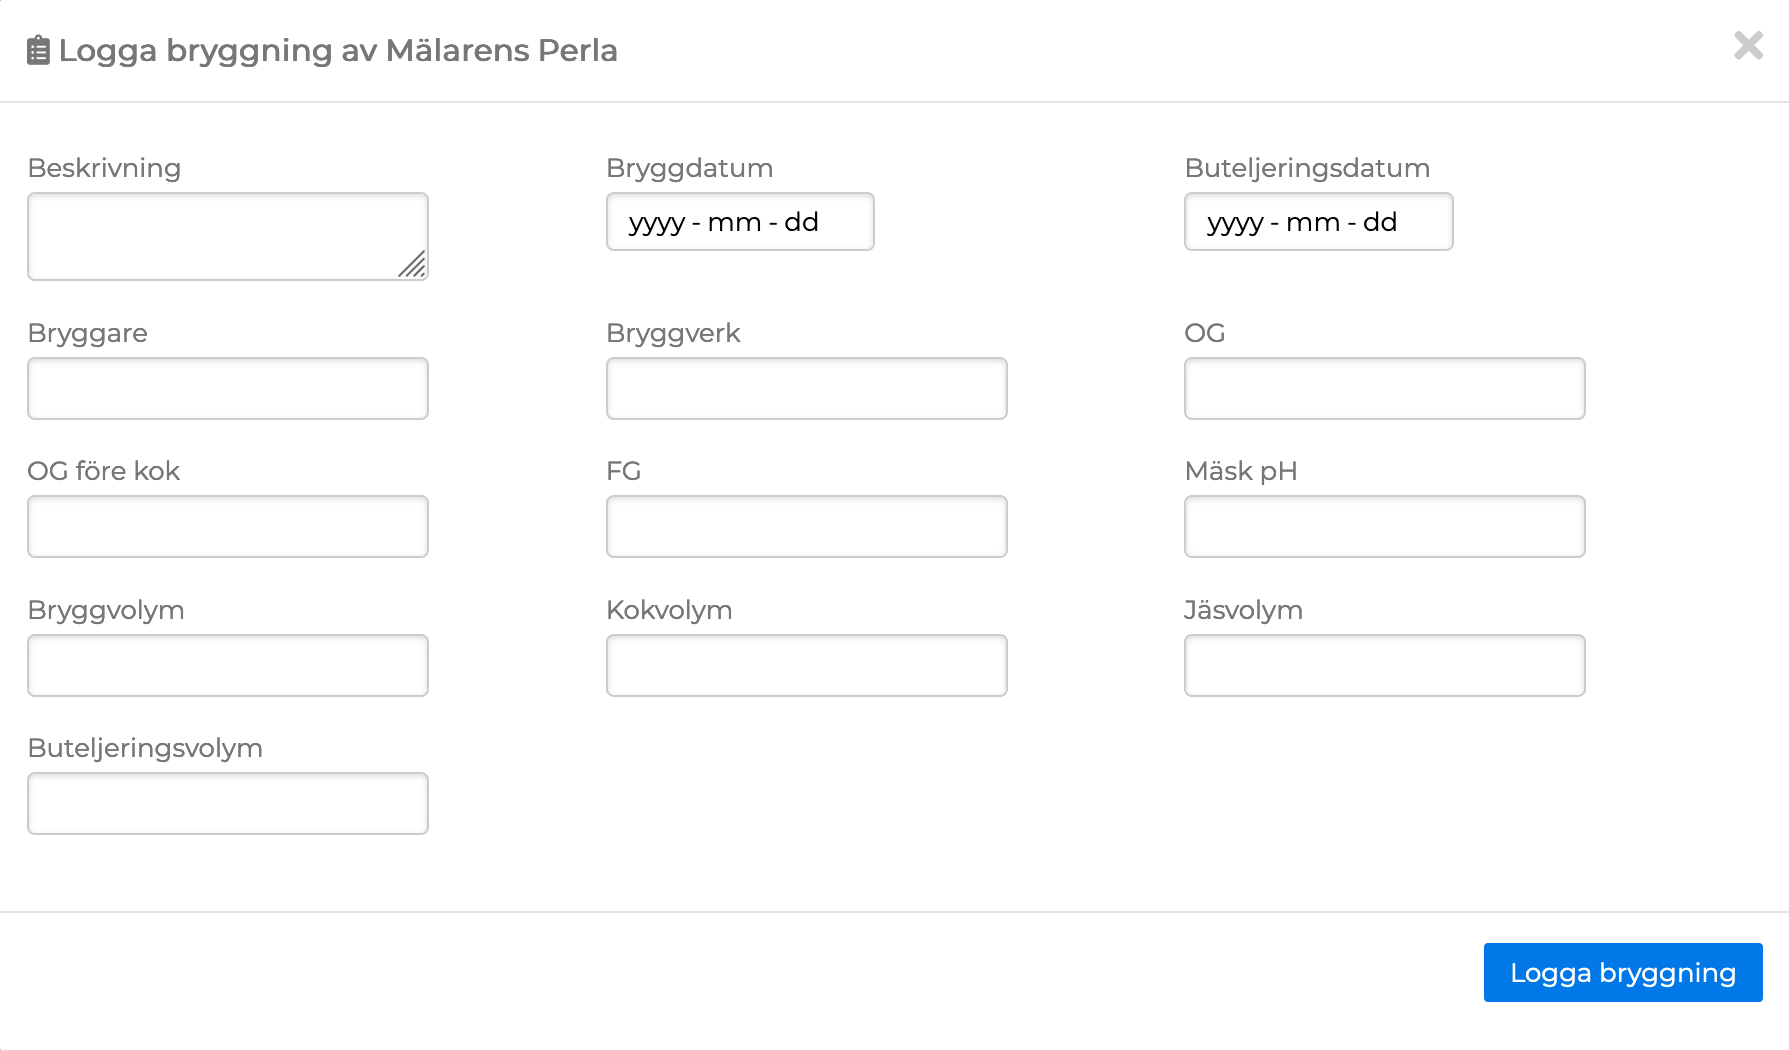
Task: Focus the Bryggverk input field
Action: [x=806, y=388]
